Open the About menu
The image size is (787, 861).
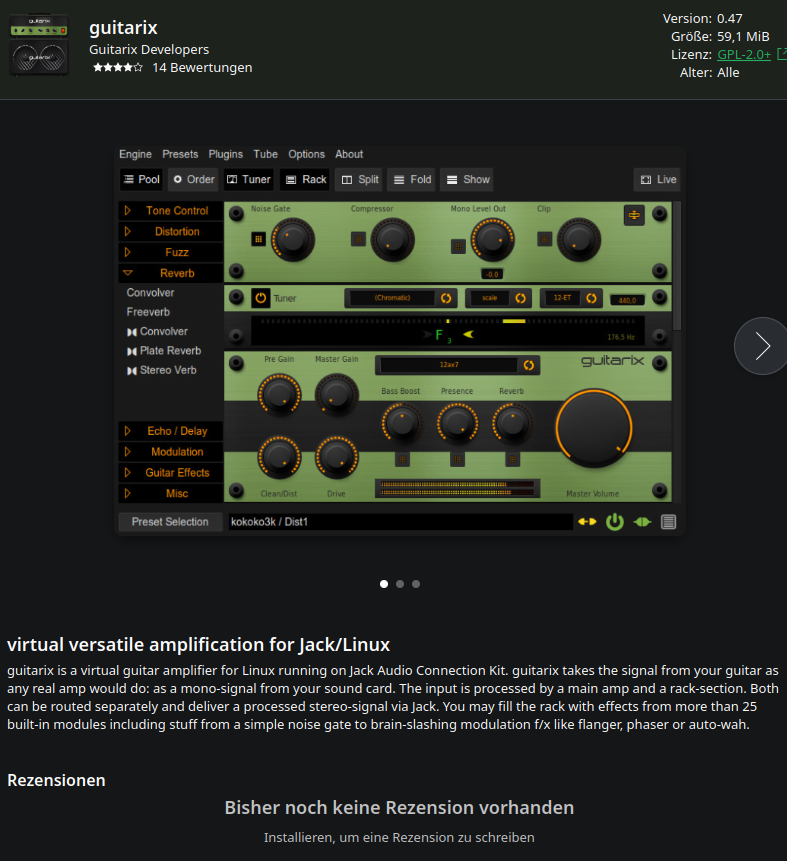tap(349, 154)
